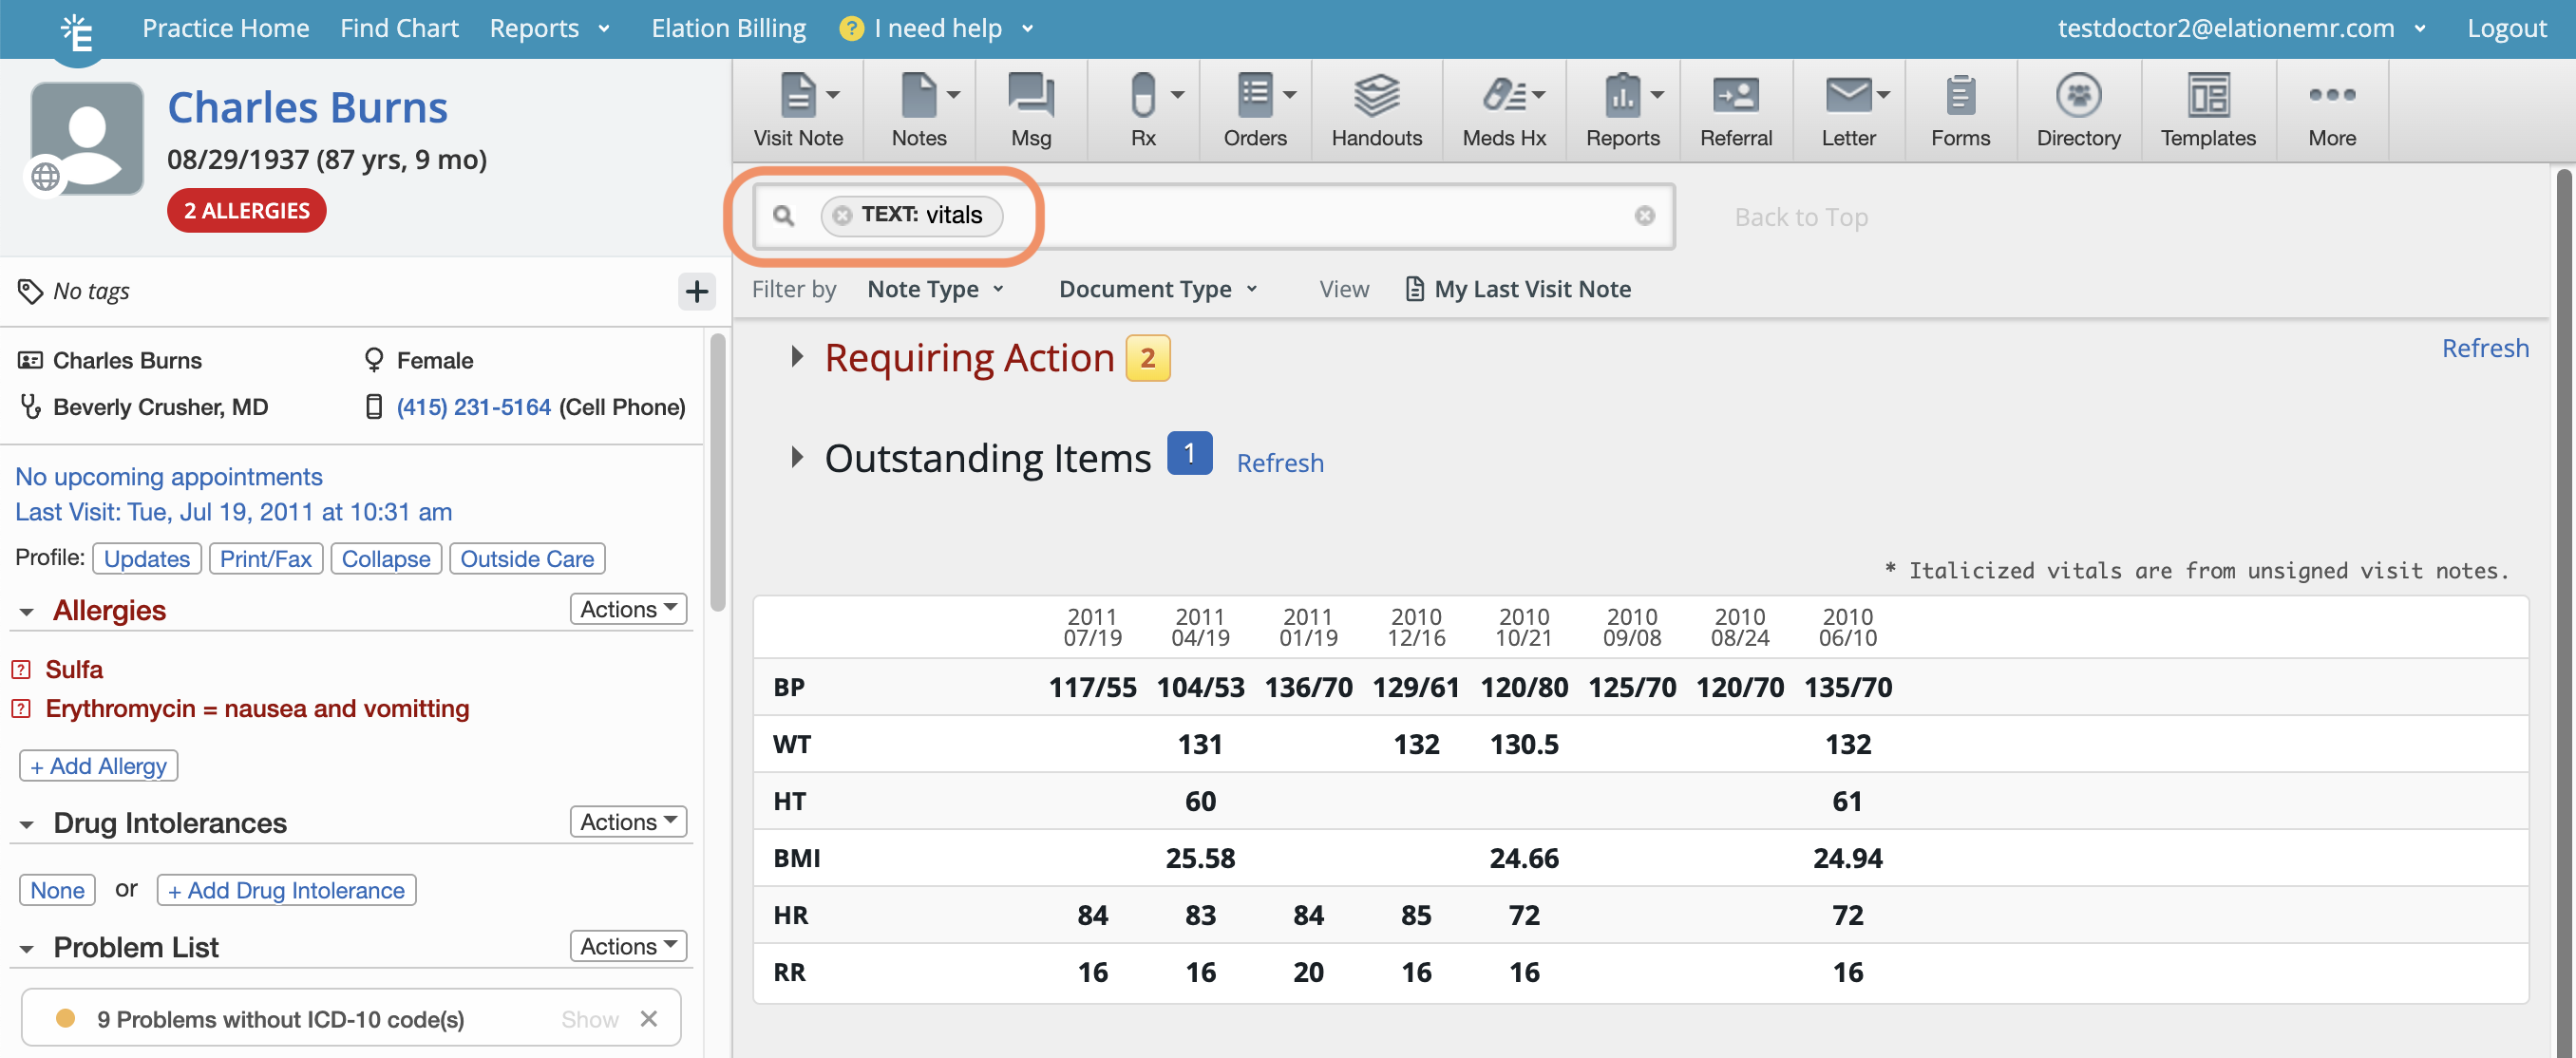The width and height of the screenshot is (2576, 1058).
Task: Open the Reports menu in top bar
Action: click(549, 28)
